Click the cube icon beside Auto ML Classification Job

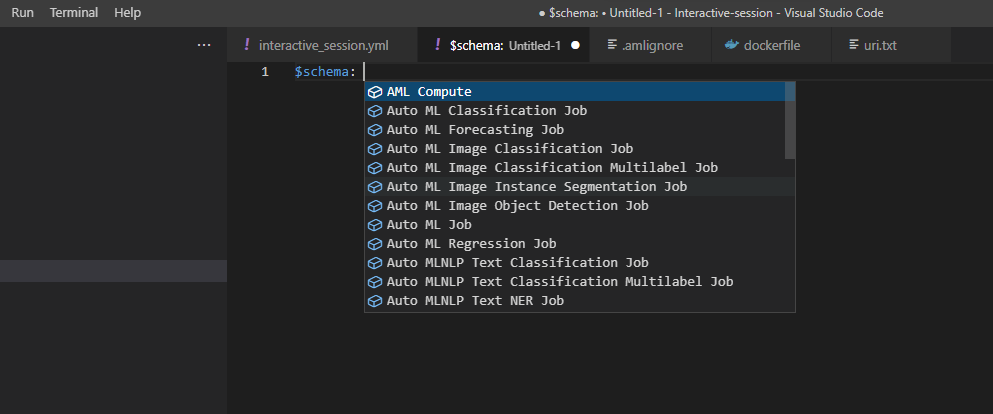375,111
